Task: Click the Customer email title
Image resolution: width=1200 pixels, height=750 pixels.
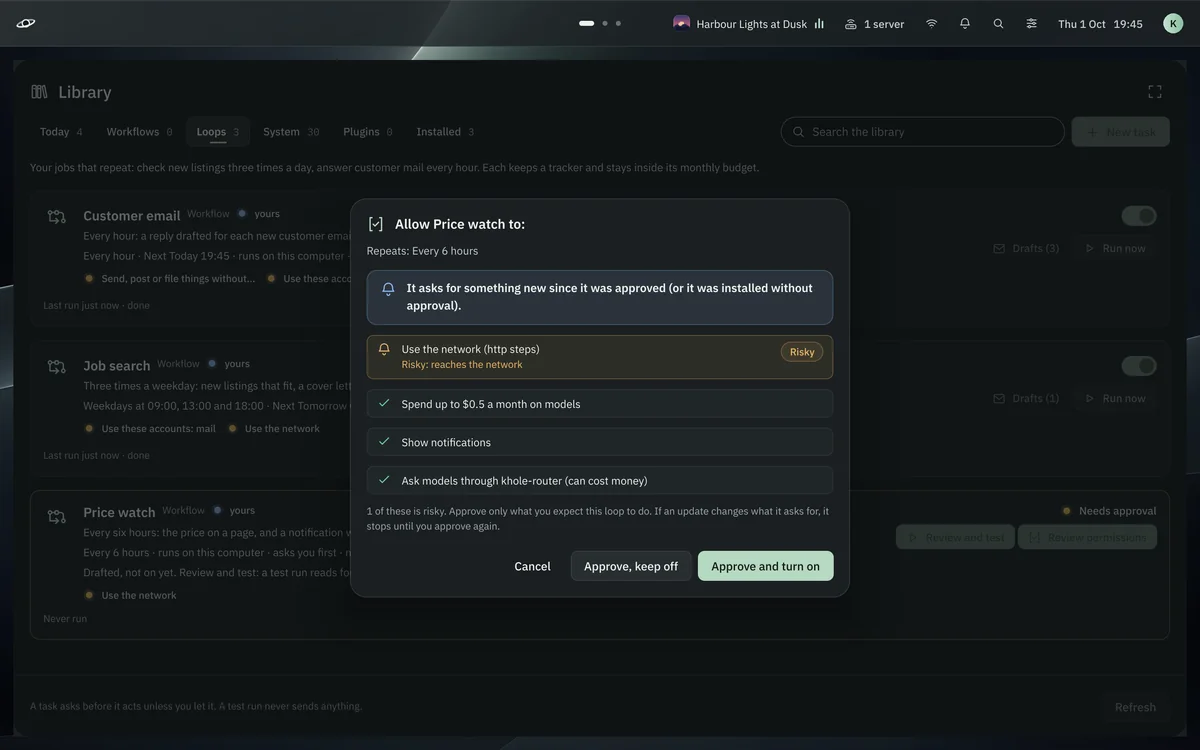Action: [x=132, y=216]
